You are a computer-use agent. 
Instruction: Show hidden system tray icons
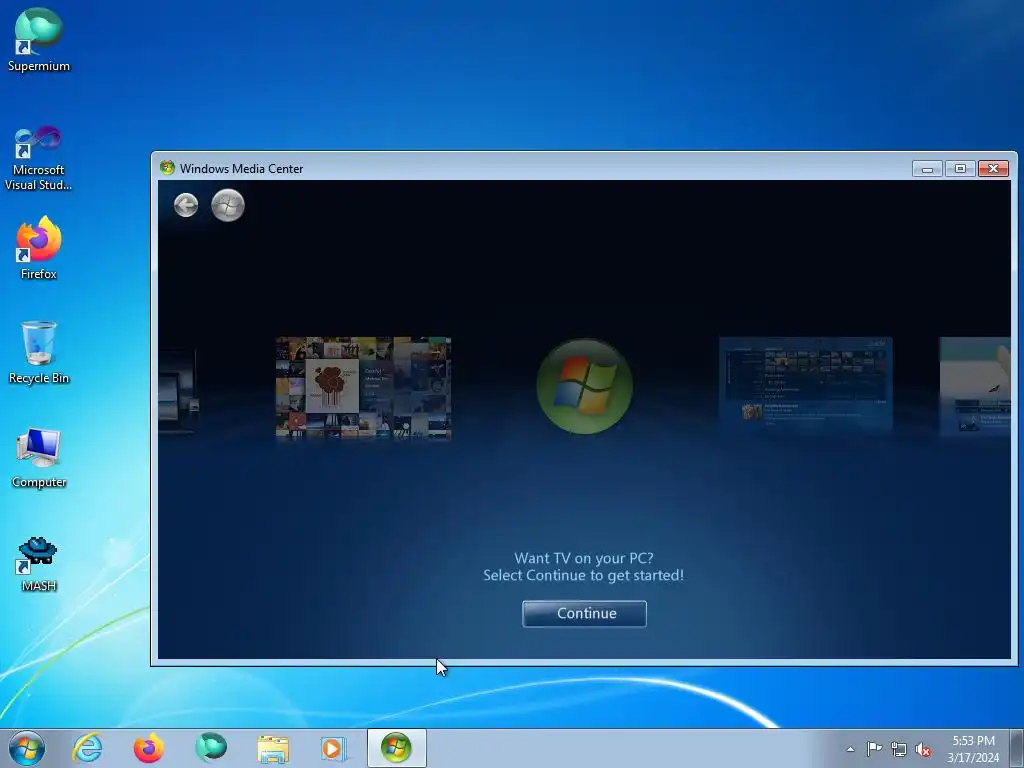[x=850, y=749]
